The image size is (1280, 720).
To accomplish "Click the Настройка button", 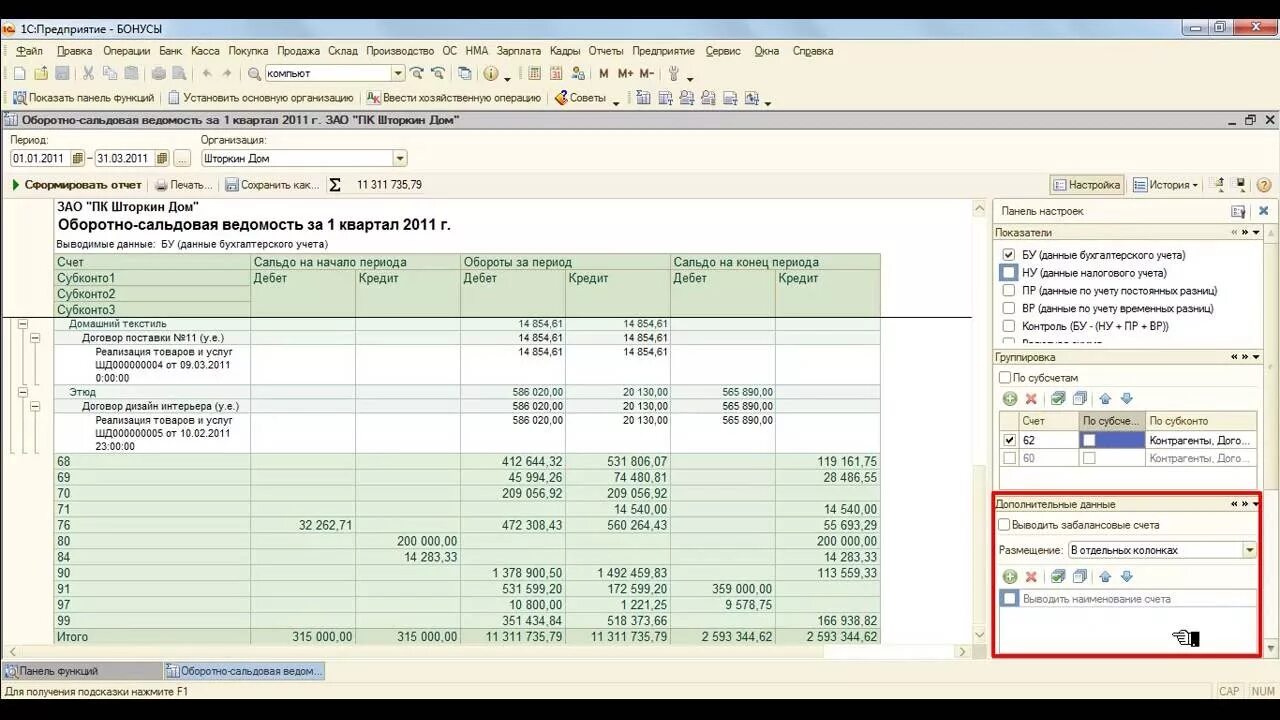I will (x=1087, y=185).
